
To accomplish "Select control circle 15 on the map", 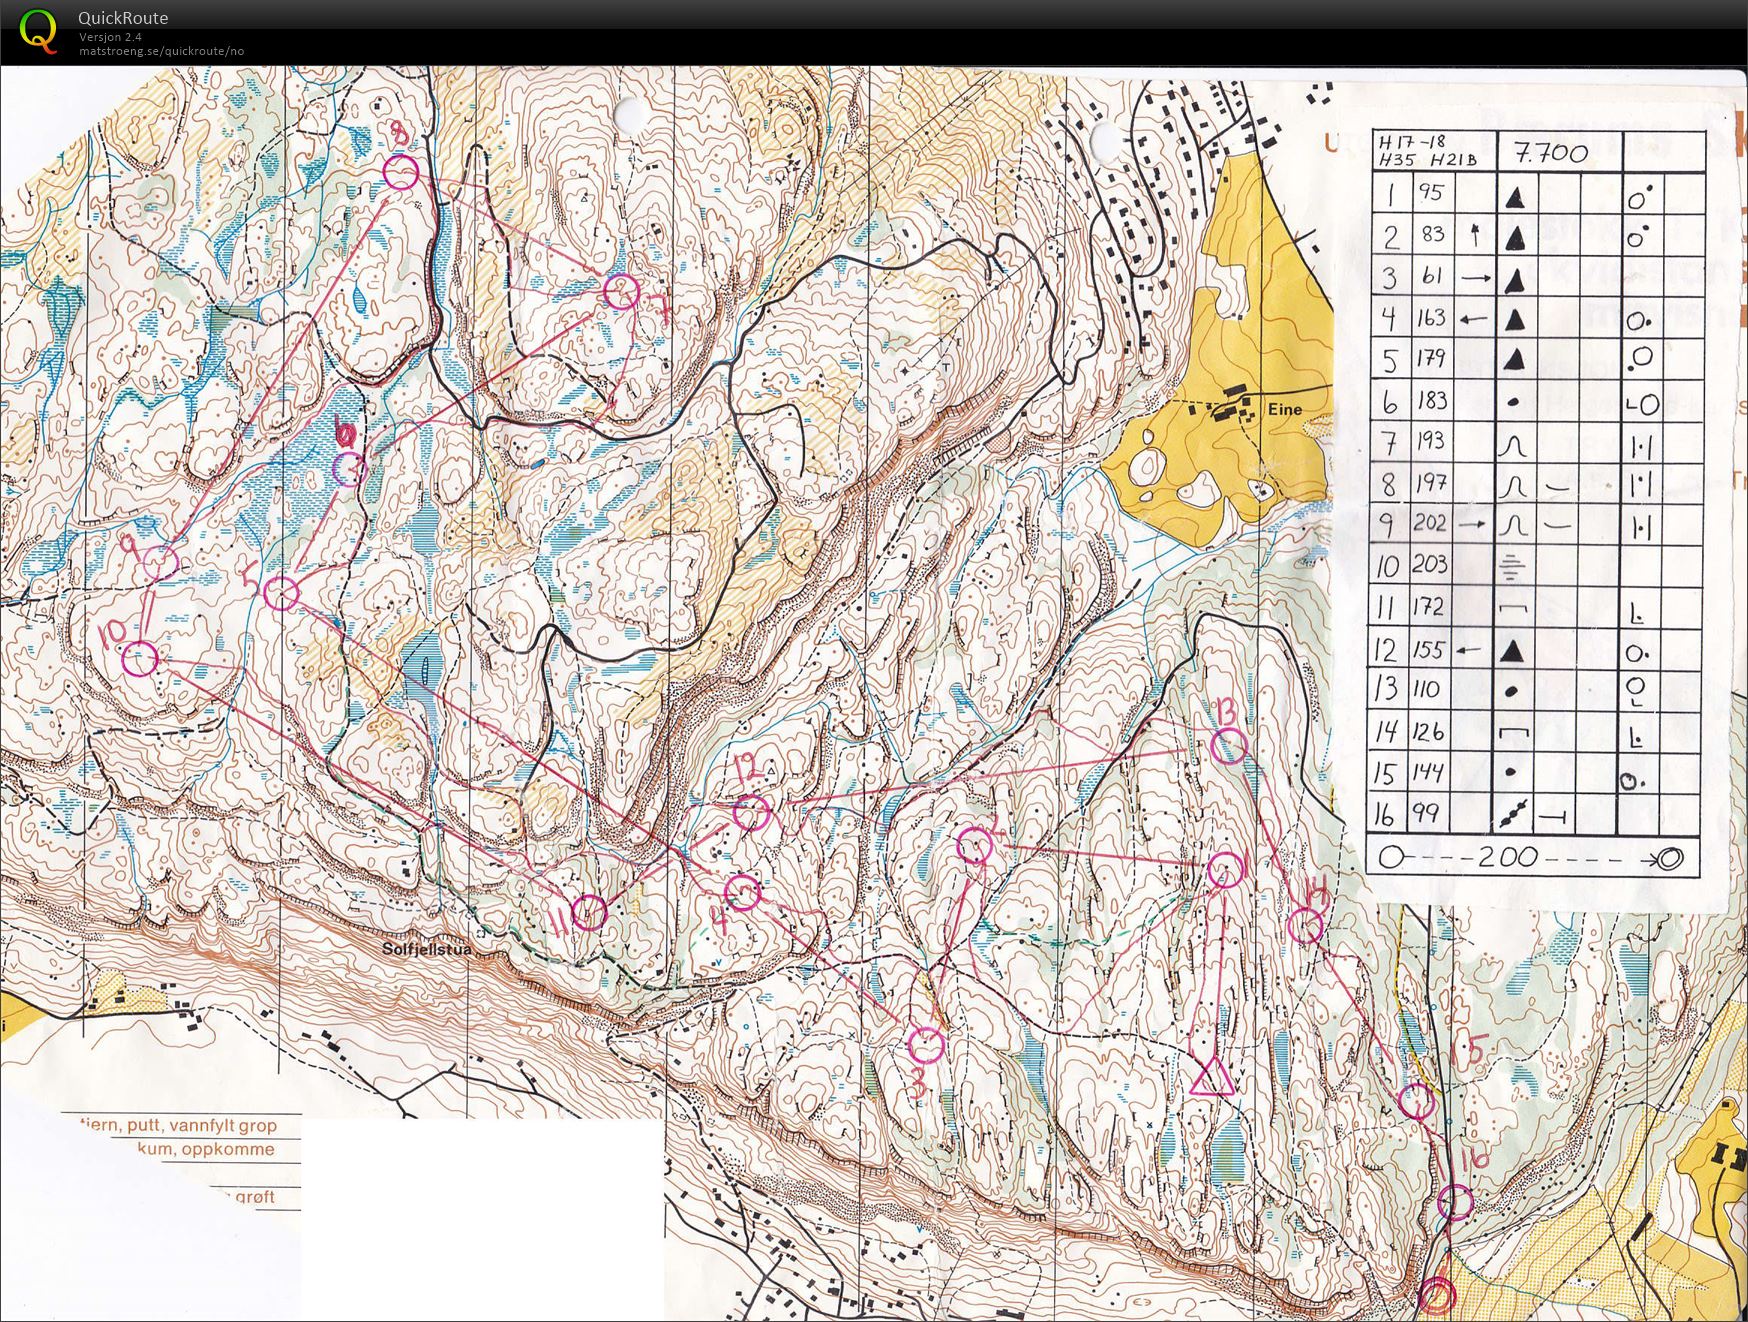I will point(1417,1101).
